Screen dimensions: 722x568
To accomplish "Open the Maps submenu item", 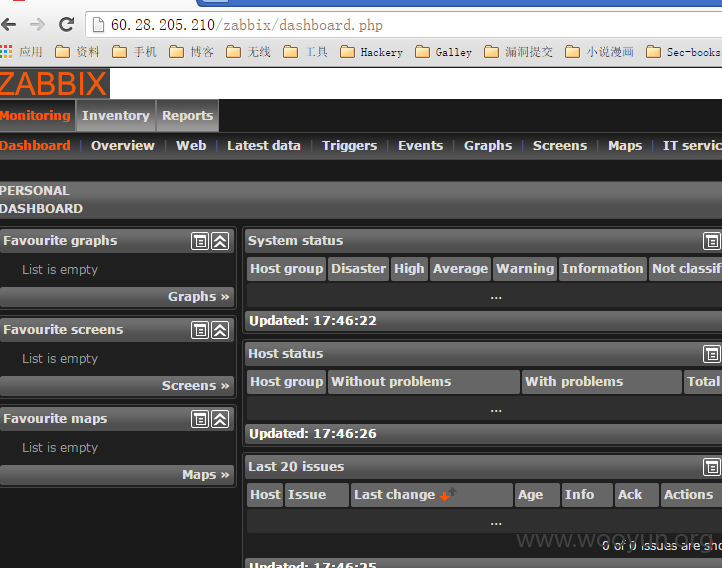I will tap(625, 145).
